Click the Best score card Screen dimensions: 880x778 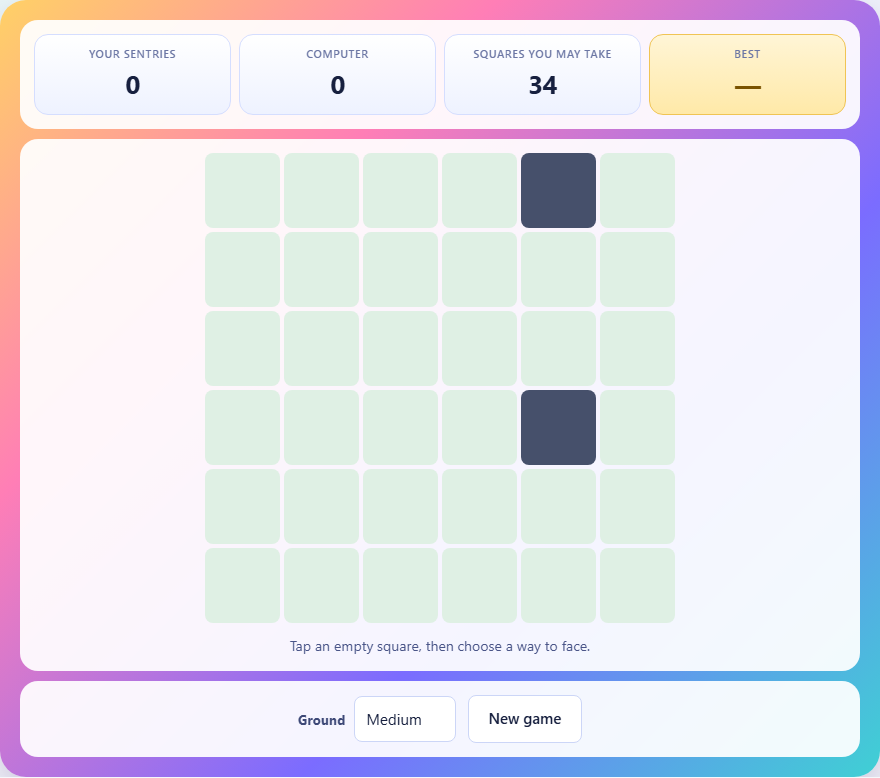click(x=748, y=75)
